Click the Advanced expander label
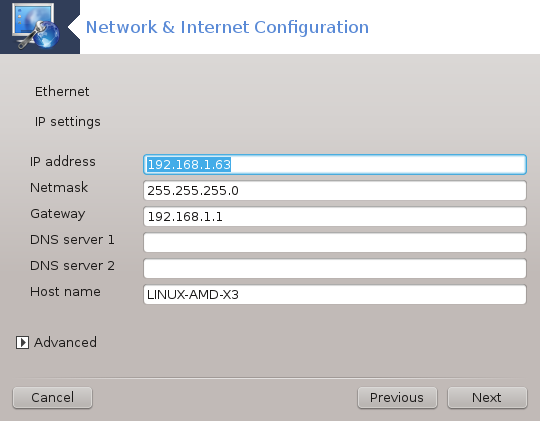This screenshot has height=421, width=540. [65, 342]
